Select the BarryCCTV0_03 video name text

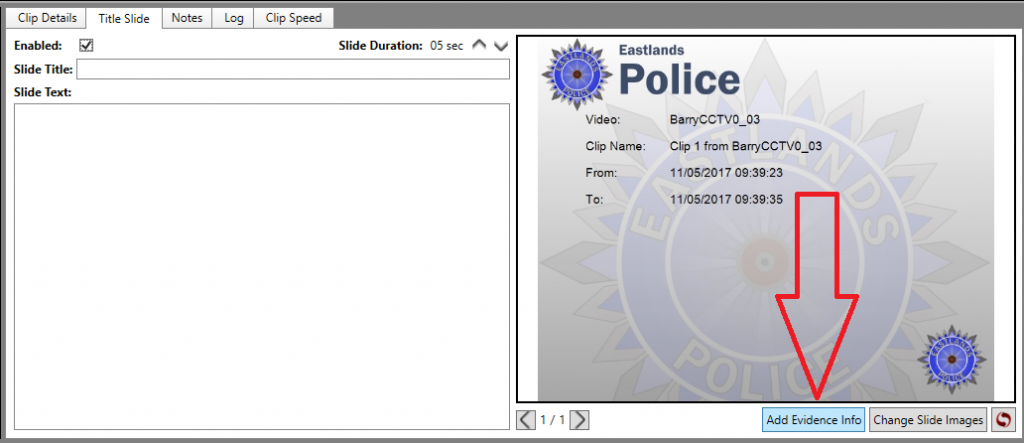[x=714, y=120]
